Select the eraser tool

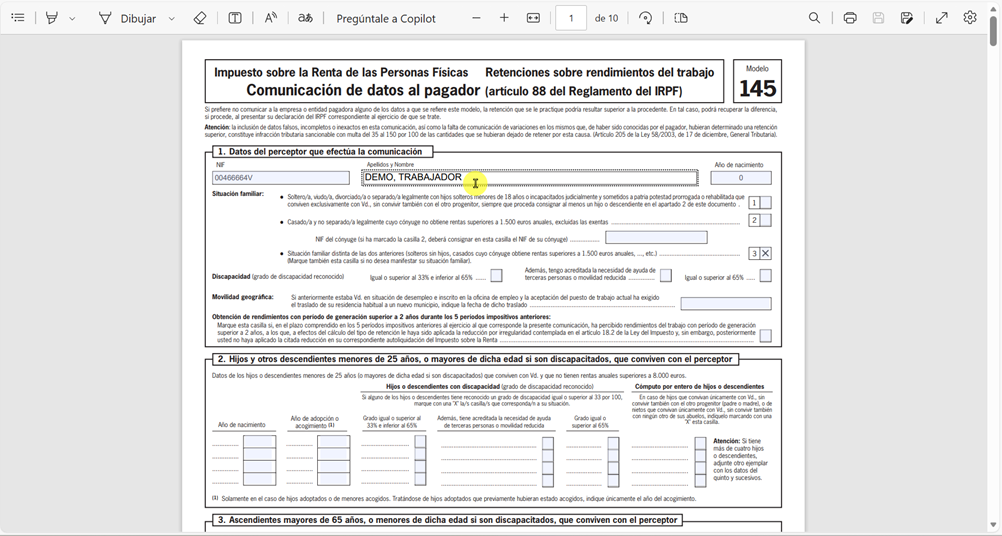tap(199, 18)
